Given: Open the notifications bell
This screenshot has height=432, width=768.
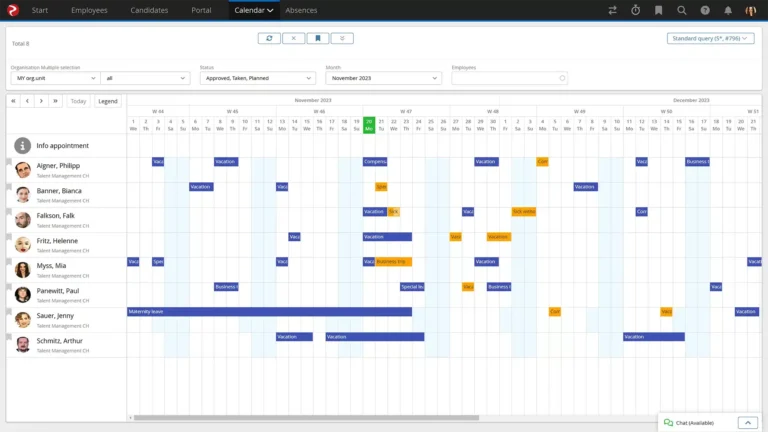Looking at the screenshot, I should click(727, 10).
